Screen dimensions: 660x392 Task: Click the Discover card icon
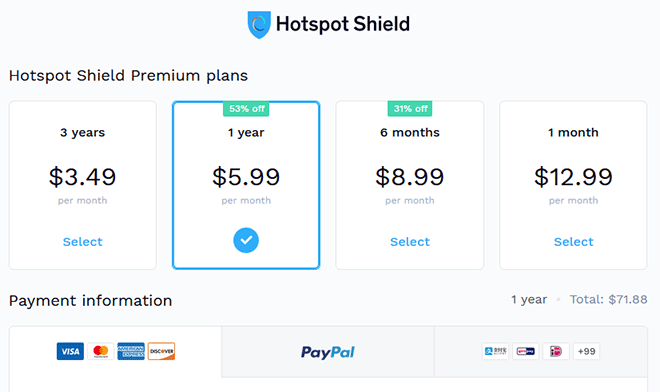coord(161,351)
